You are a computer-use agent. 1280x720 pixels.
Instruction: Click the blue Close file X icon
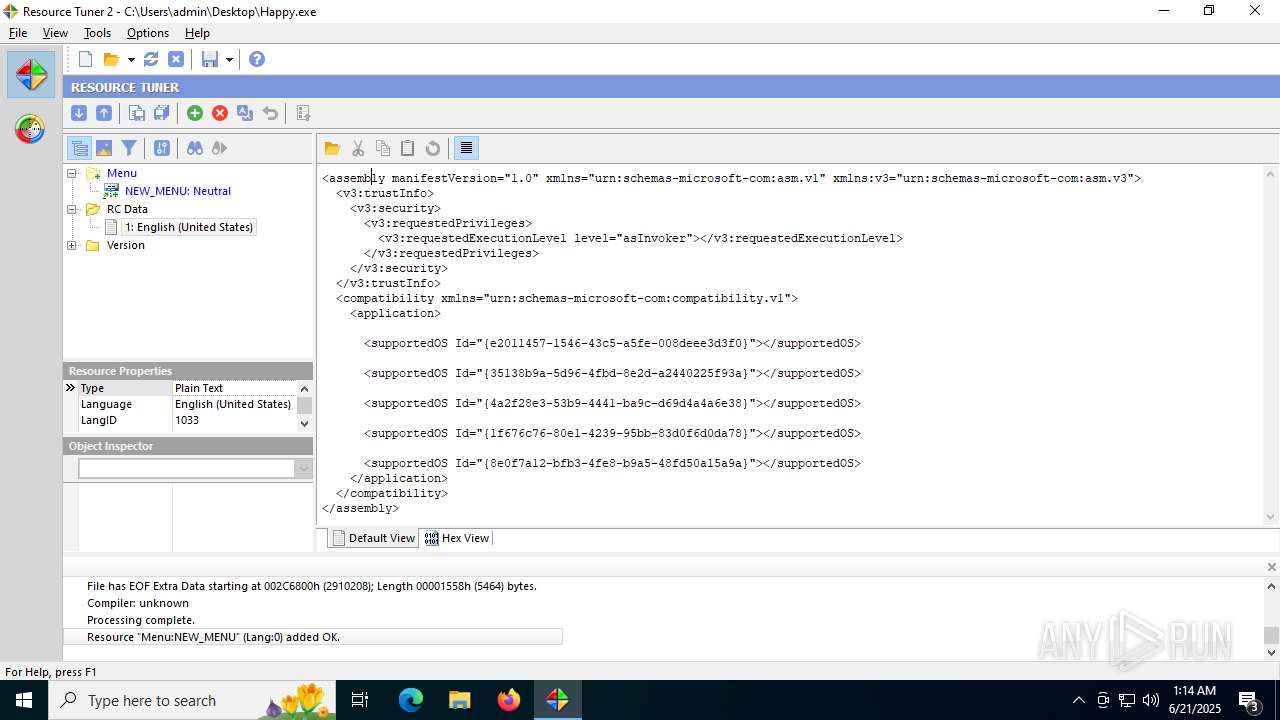(176, 59)
